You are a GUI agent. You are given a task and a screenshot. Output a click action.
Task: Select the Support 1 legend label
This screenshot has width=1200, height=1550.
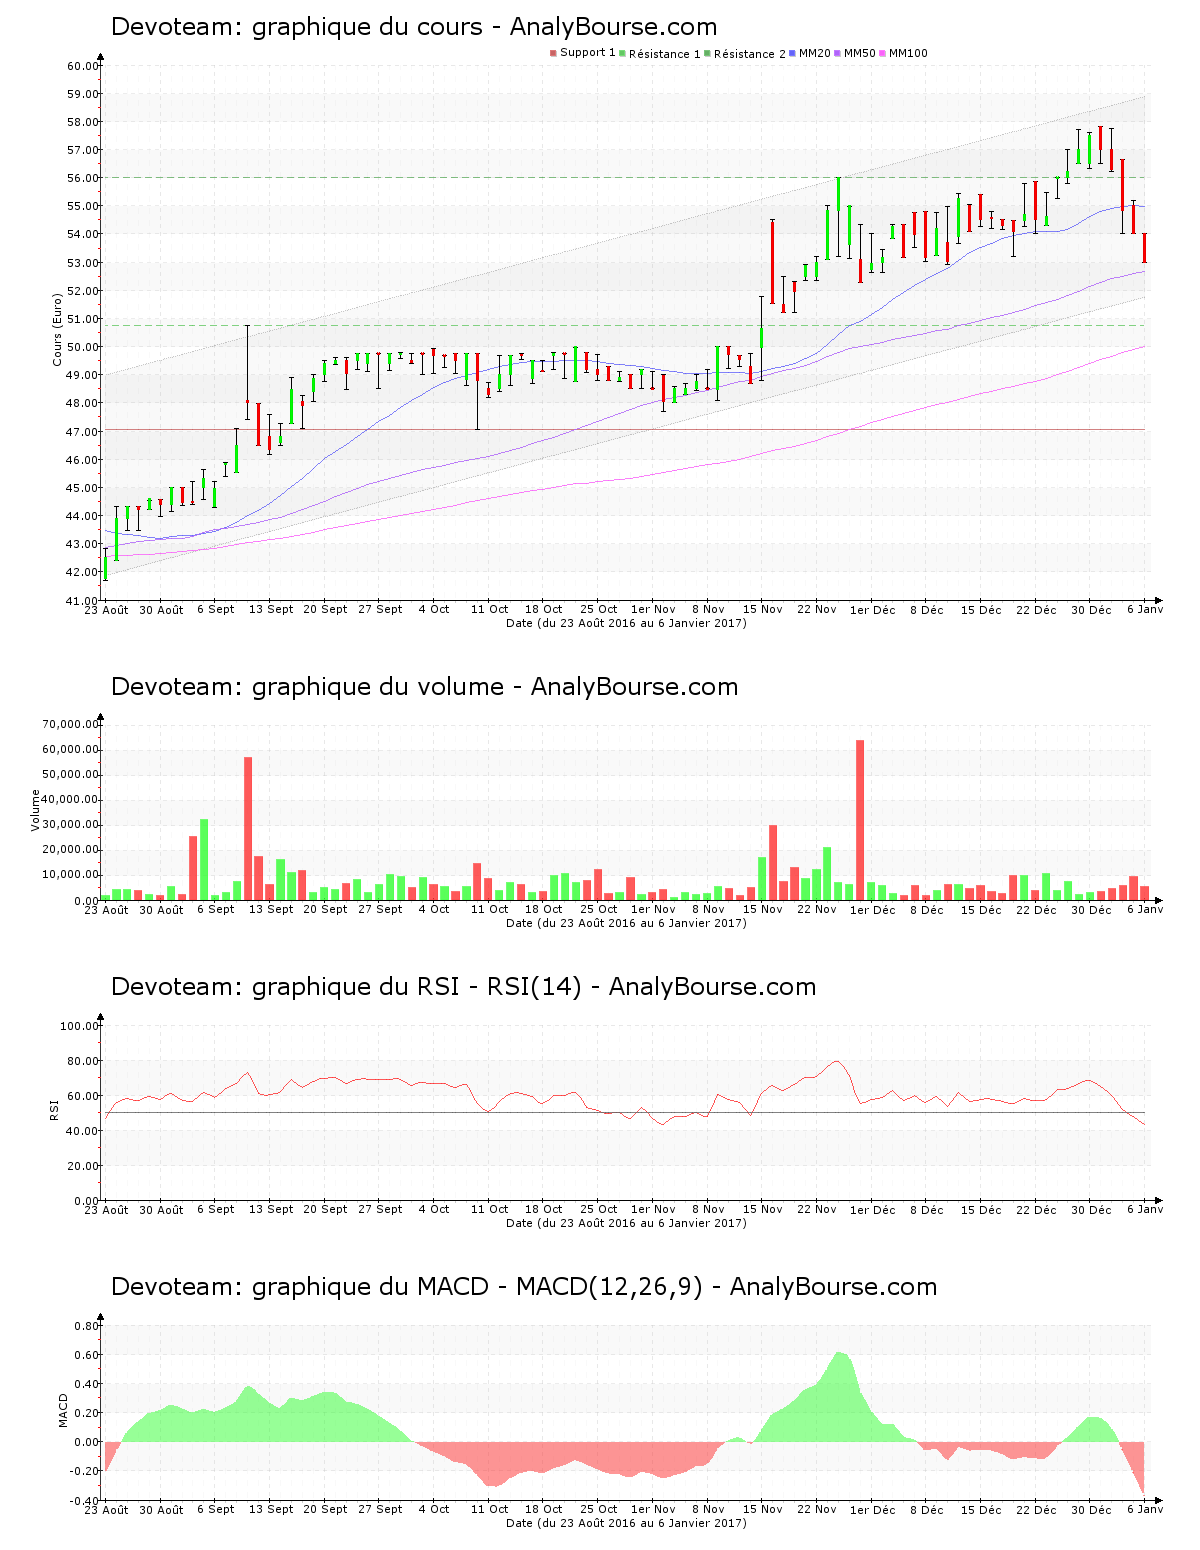[587, 53]
